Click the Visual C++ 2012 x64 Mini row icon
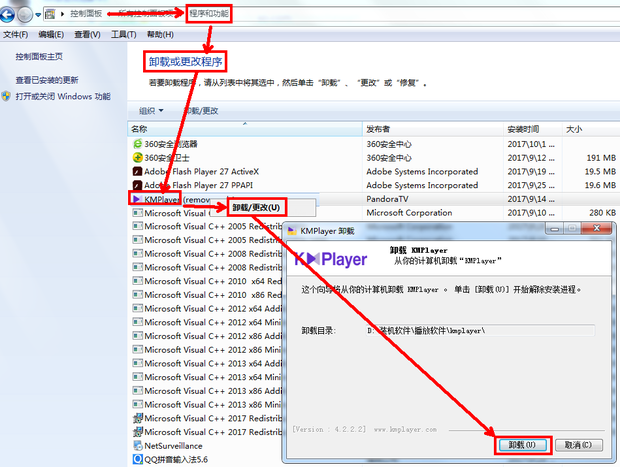 (137, 322)
